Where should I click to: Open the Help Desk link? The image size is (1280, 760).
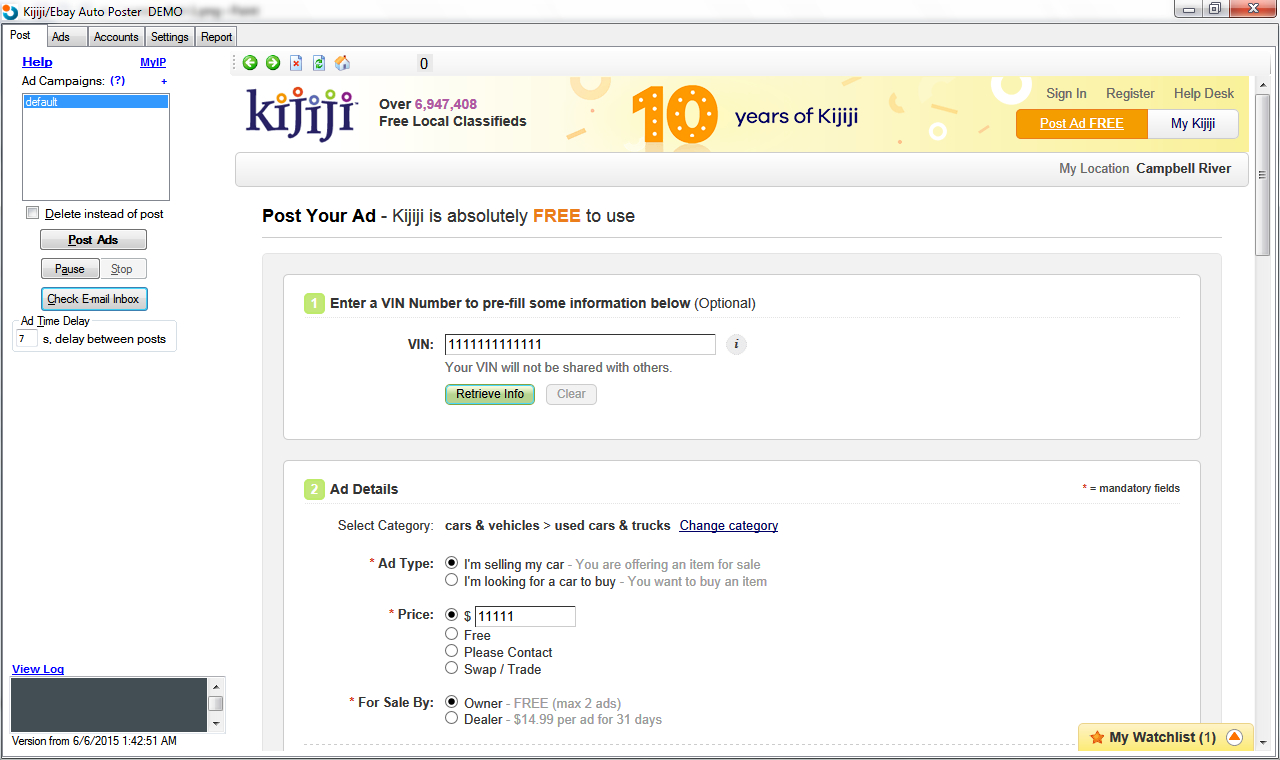pos(1204,93)
